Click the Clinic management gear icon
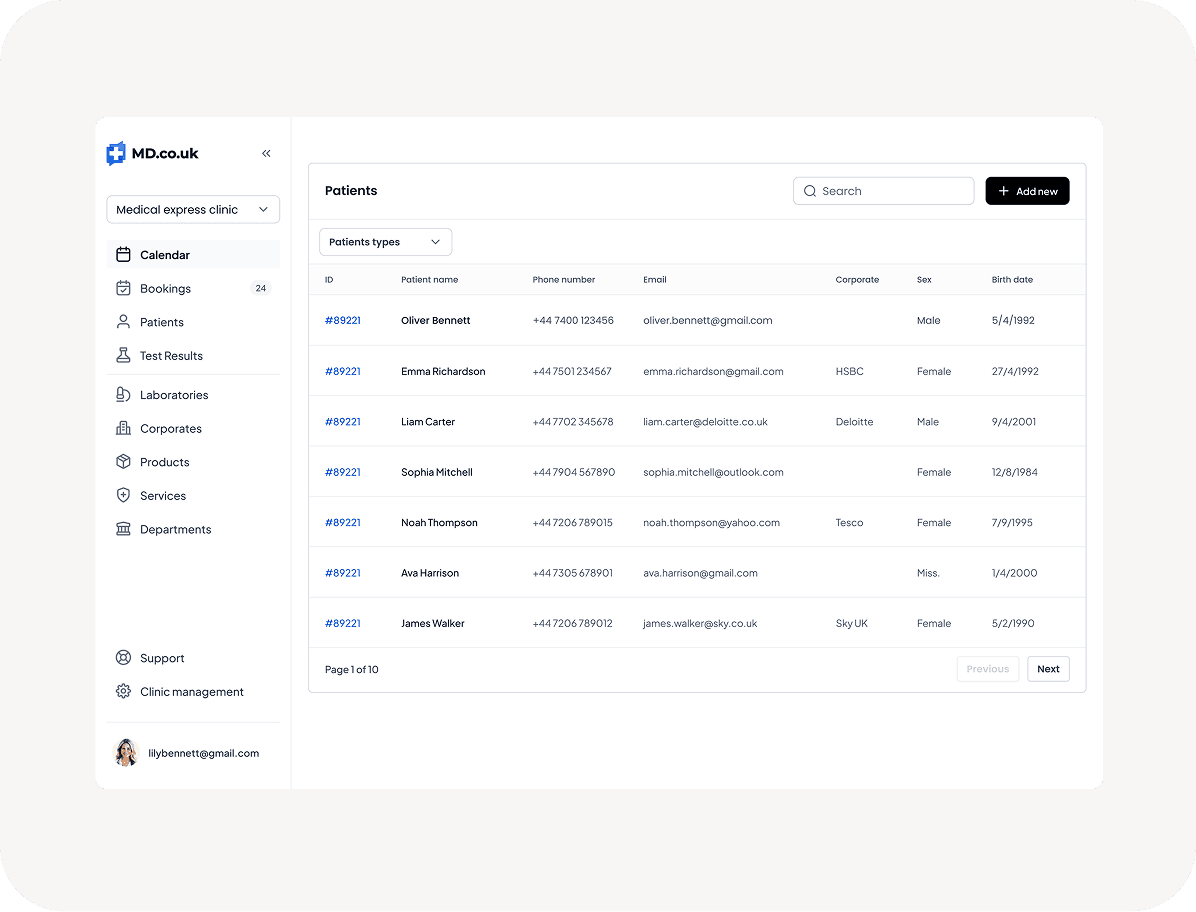The width and height of the screenshot is (1196, 912). [123, 692]
